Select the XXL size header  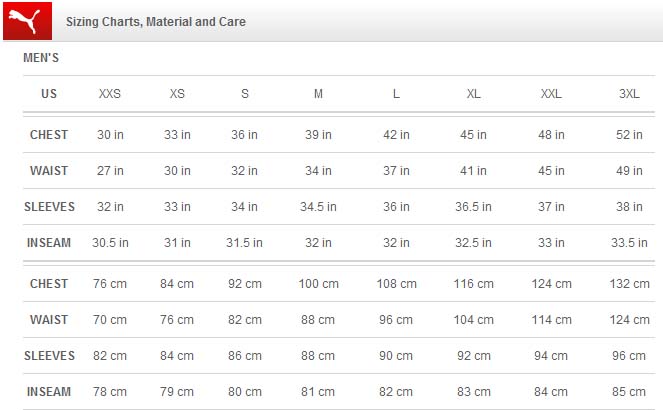tap(551, 94)
